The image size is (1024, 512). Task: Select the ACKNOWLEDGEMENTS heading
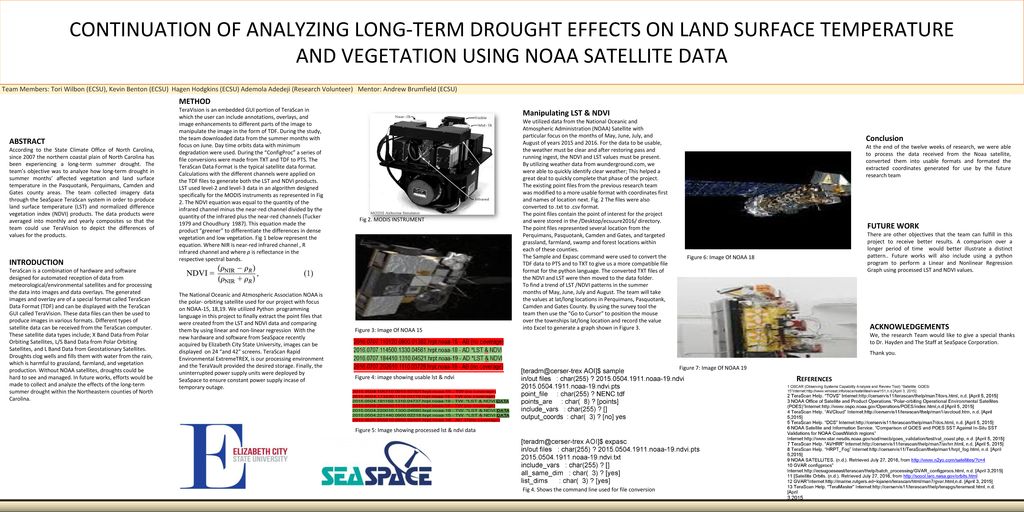click(x=909, y=327)
